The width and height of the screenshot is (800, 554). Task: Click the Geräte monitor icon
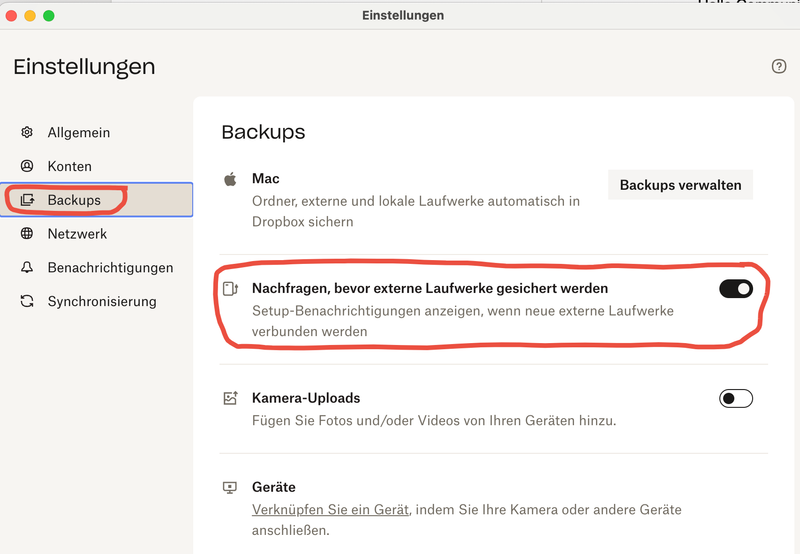tap(230, 488)
